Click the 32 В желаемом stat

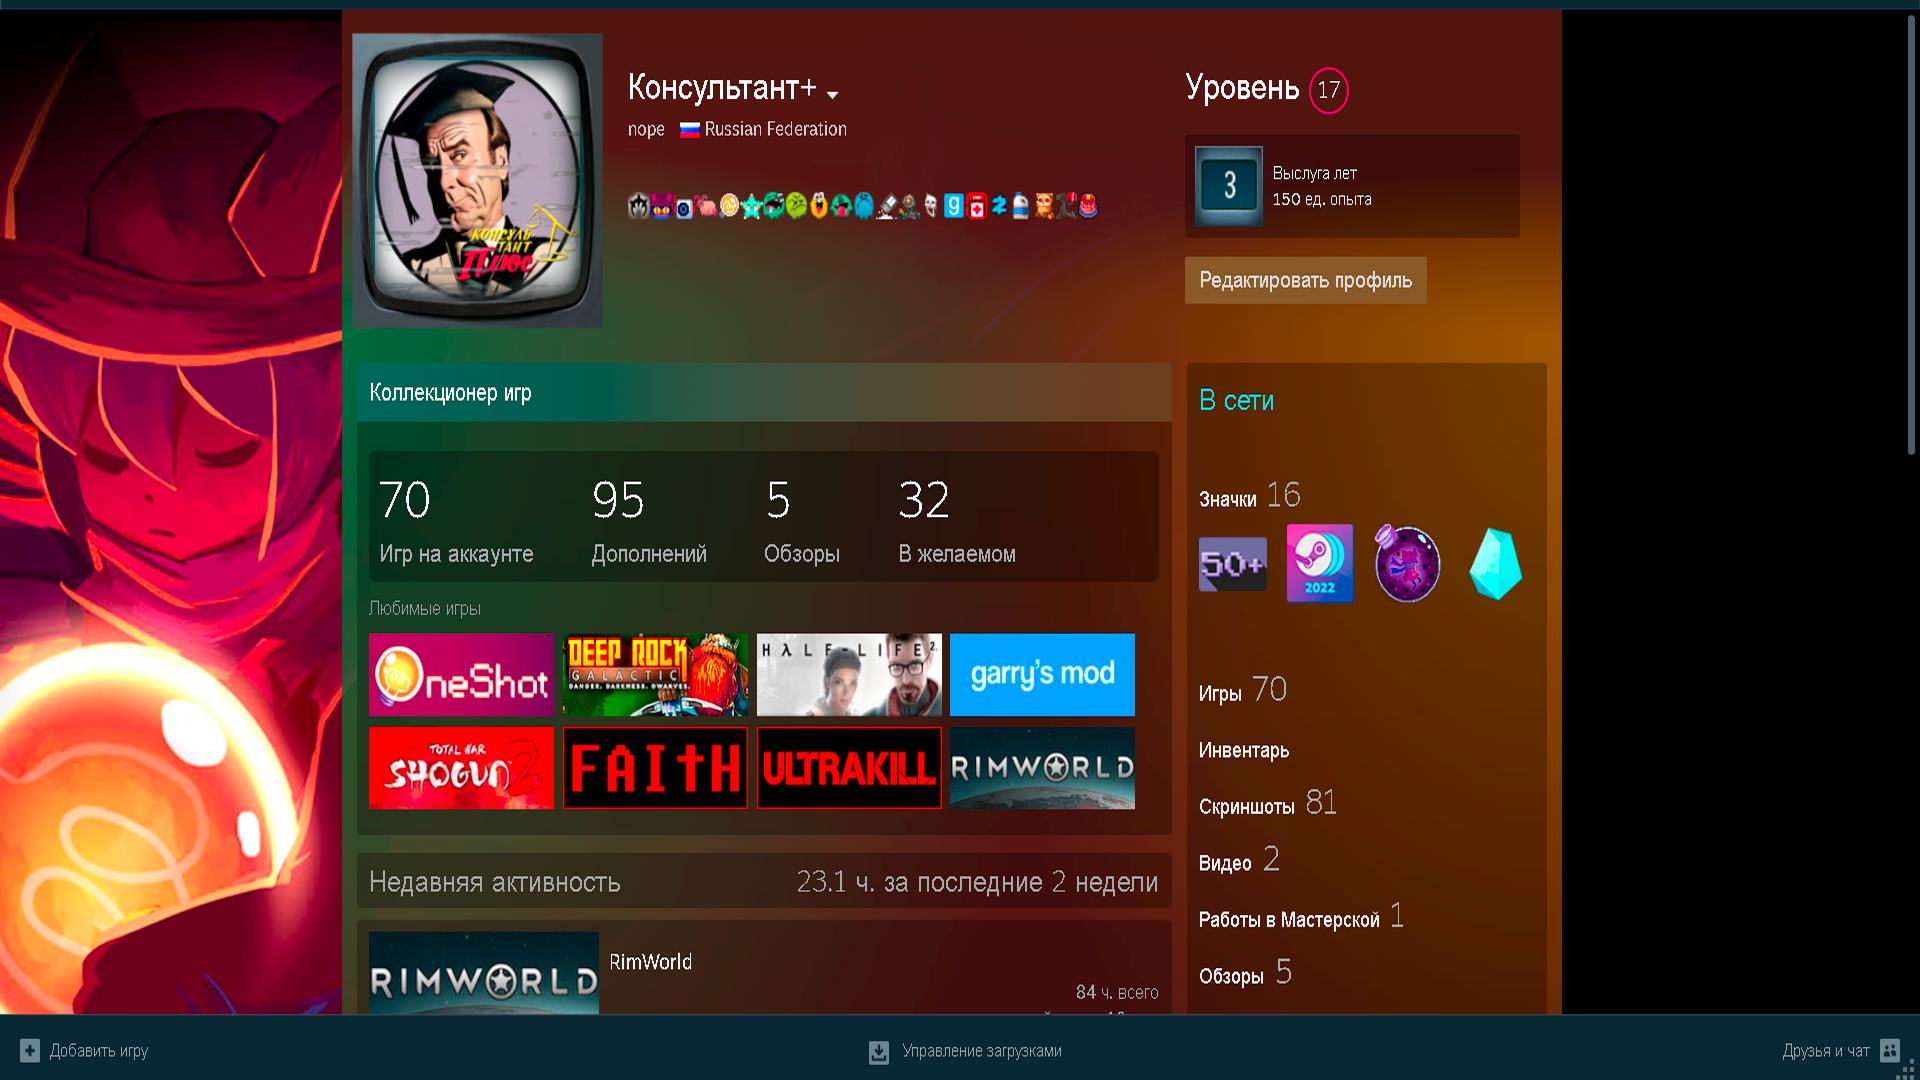coord(957,521)
